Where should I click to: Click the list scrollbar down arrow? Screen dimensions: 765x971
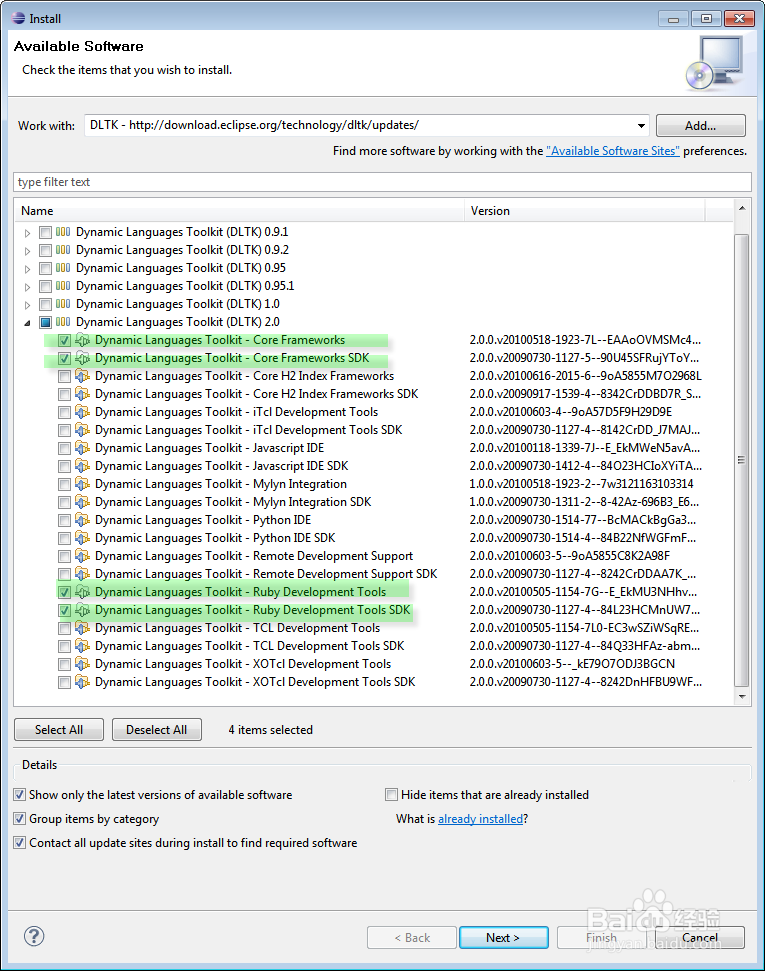(x=742, y=697)
